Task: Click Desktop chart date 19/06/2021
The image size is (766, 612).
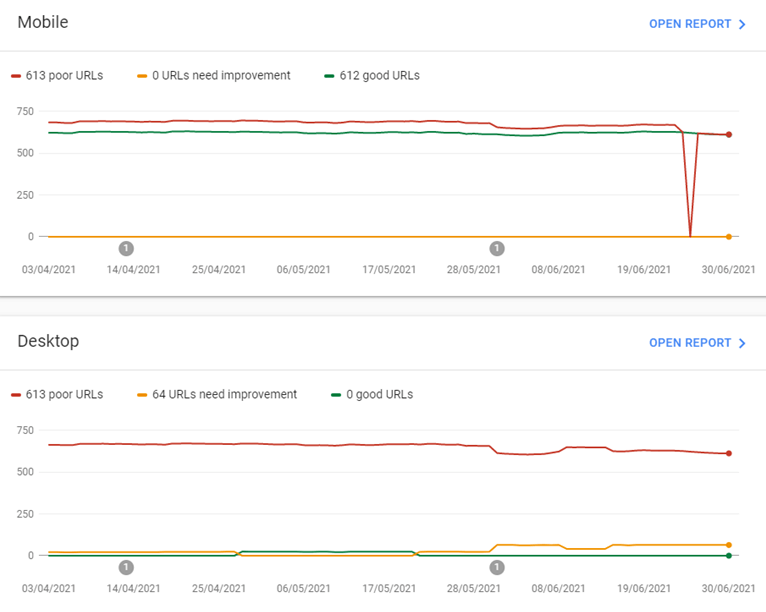Action: [x=644, y=589]
